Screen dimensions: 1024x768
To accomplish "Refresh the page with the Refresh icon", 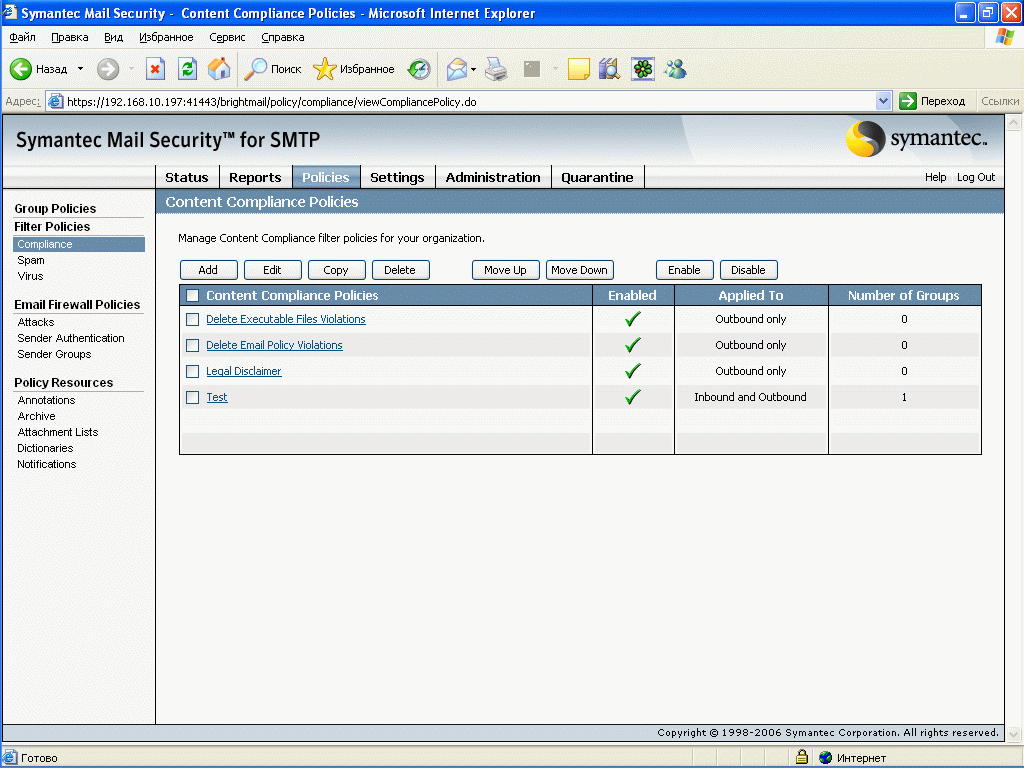I will pyautogui.click(x=187, y=69).
